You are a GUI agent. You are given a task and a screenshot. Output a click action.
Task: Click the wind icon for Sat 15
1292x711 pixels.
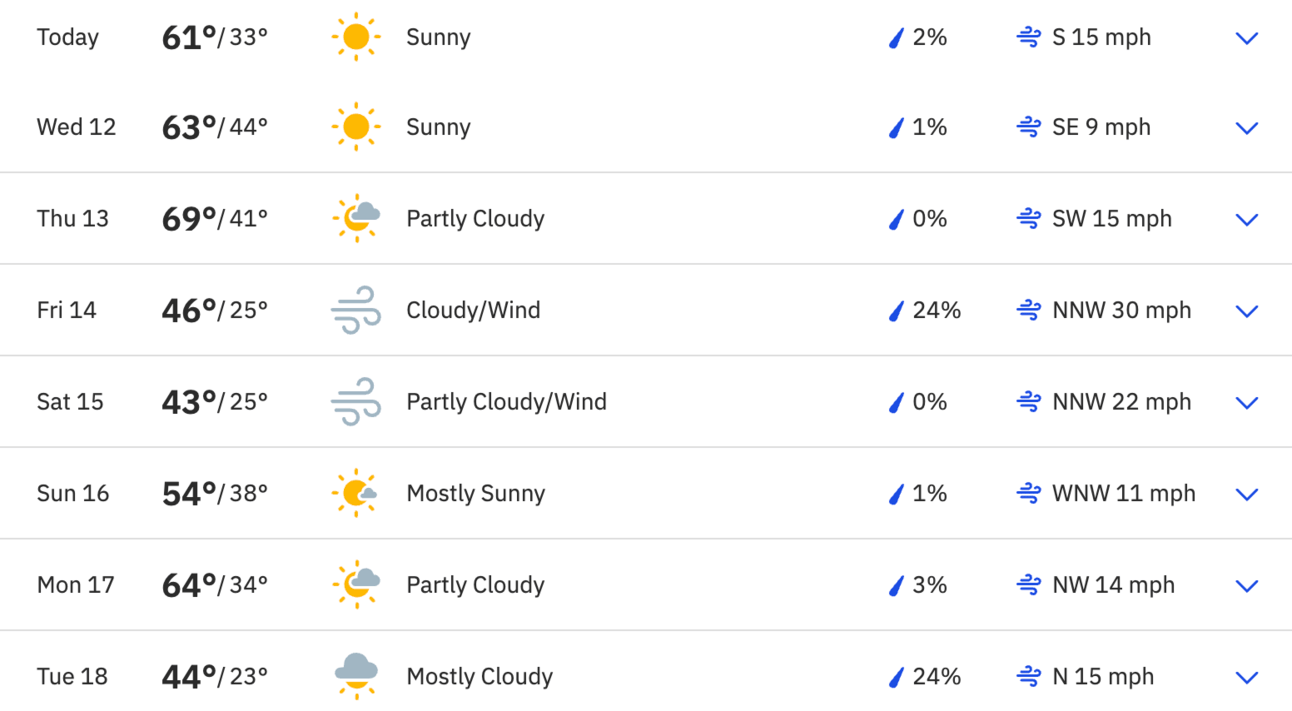[356, 402]
